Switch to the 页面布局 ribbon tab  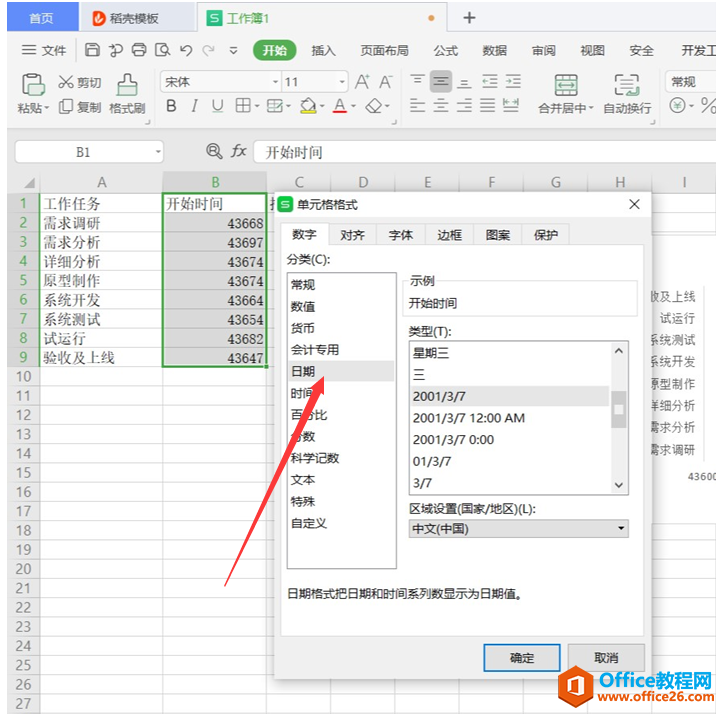tap(384, 50)
